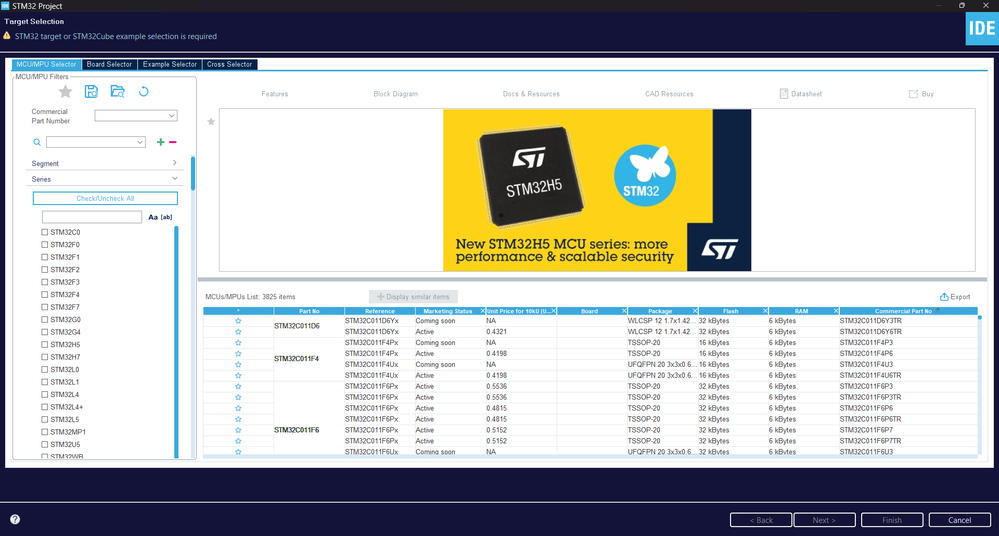Toggle the Aa match-case icon

click(x=153, y=217)
